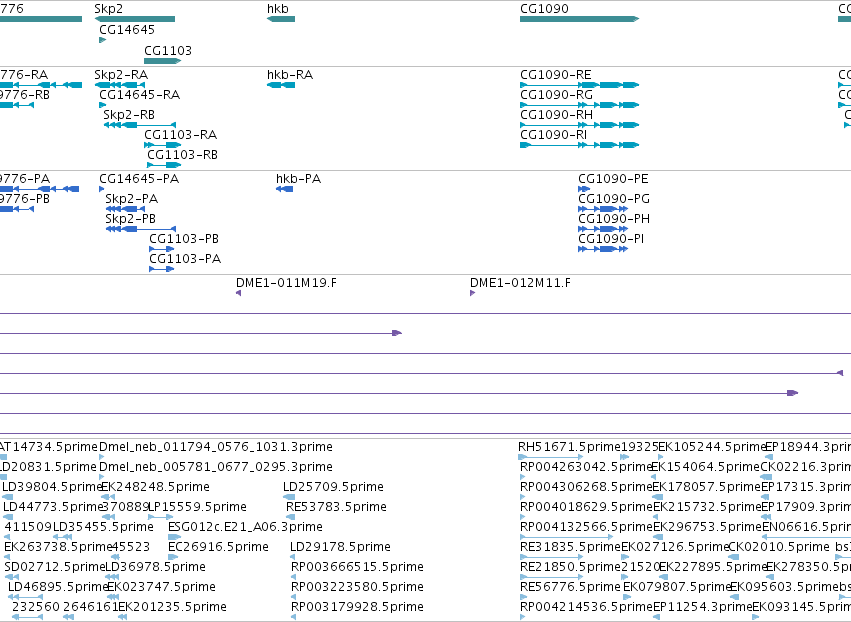Select EST LD46895.5prime
This screenshot has width=851, height=622.
pos(58,587)
